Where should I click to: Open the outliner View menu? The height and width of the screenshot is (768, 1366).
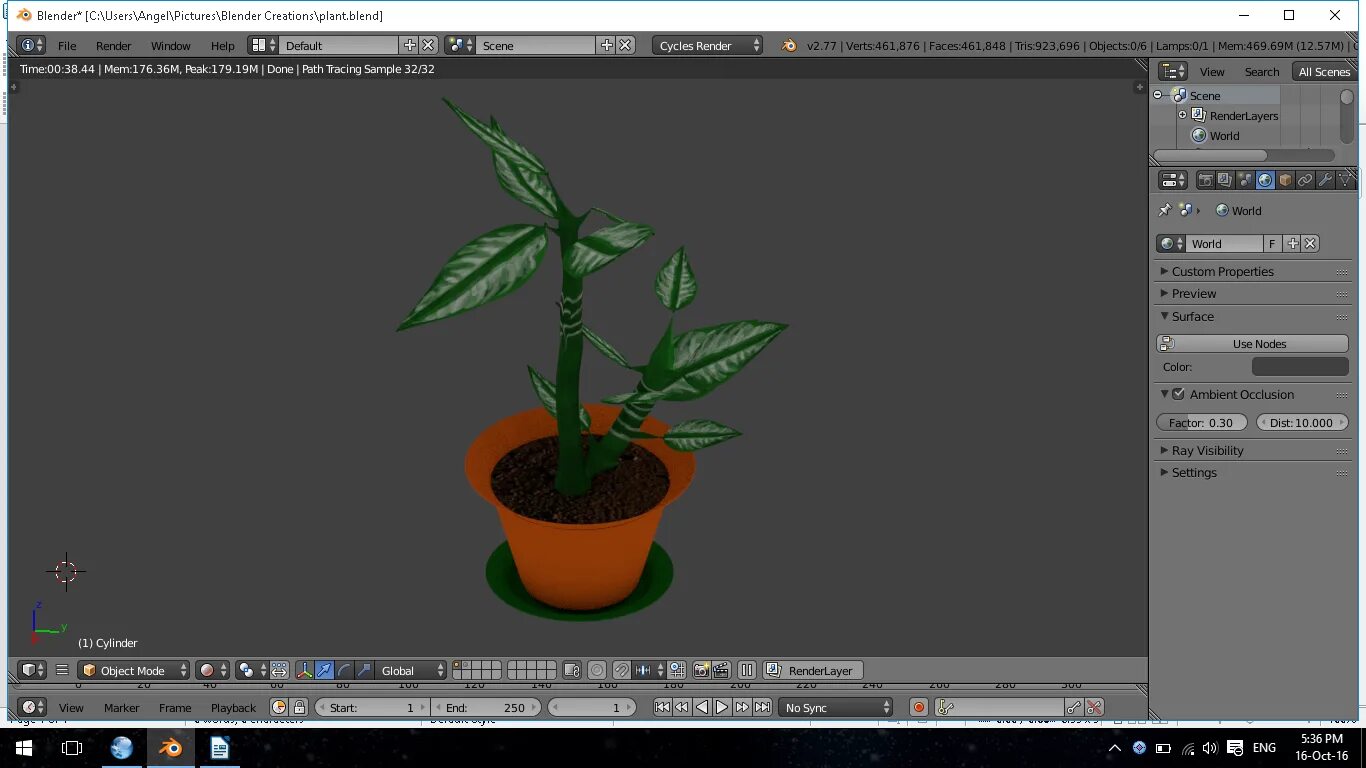pos(1212,72)
